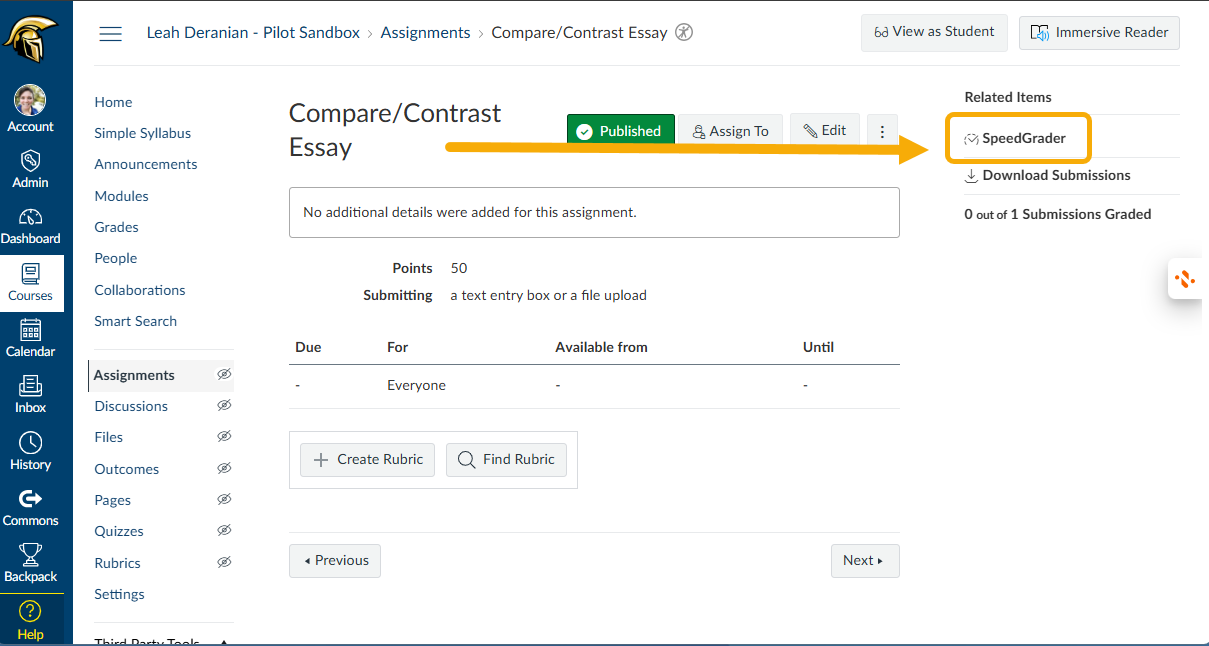Click the Assign To button
1209x646 pixels.
click(x=730, y=131)
